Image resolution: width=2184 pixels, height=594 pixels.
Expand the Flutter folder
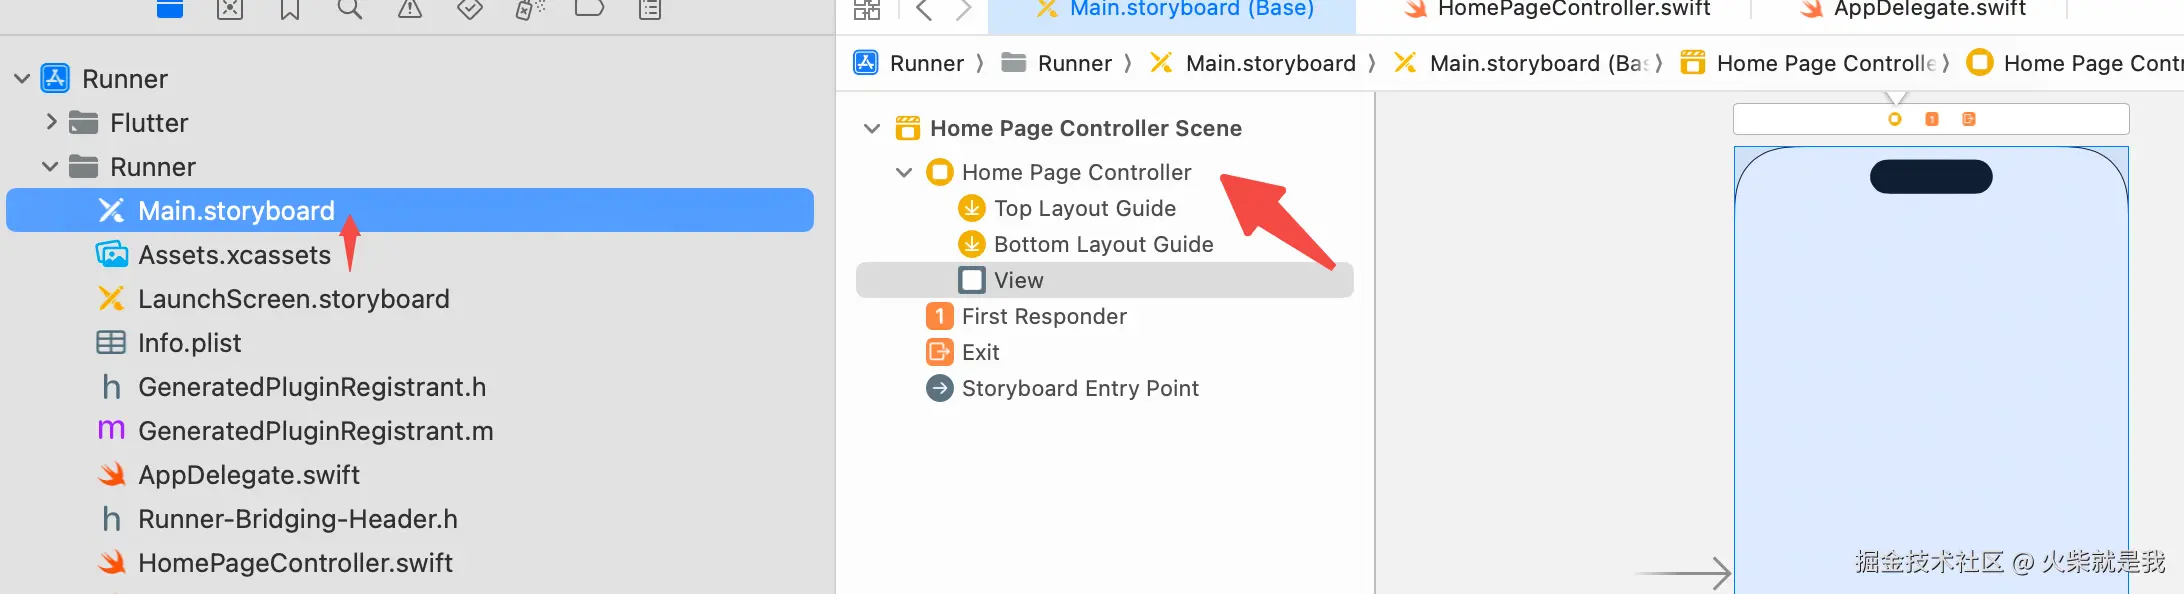pos(51,122)
